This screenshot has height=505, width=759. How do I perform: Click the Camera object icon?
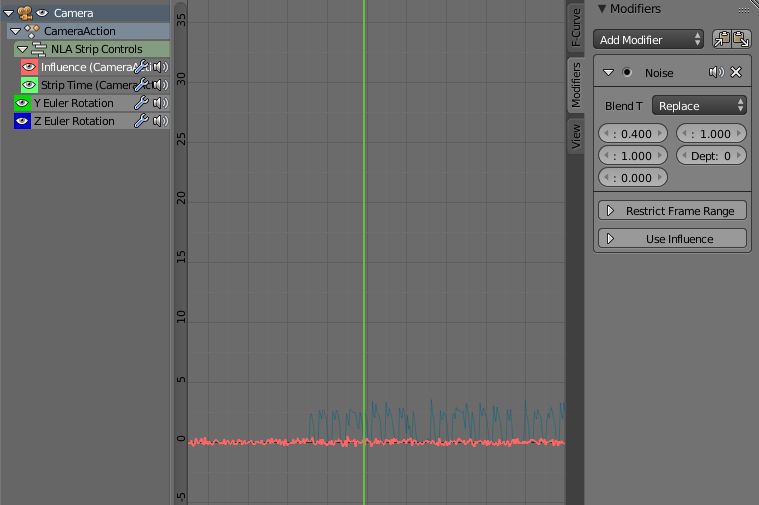coord(25,13)
